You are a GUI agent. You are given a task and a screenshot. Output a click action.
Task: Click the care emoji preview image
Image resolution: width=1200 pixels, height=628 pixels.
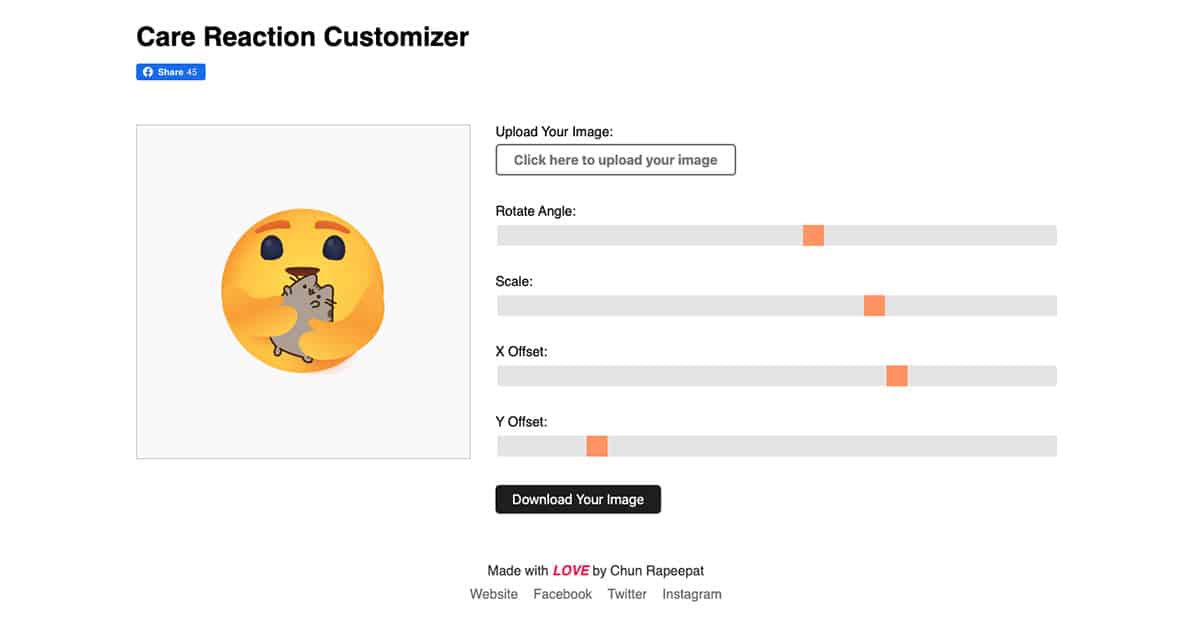(x=302, y=291)
